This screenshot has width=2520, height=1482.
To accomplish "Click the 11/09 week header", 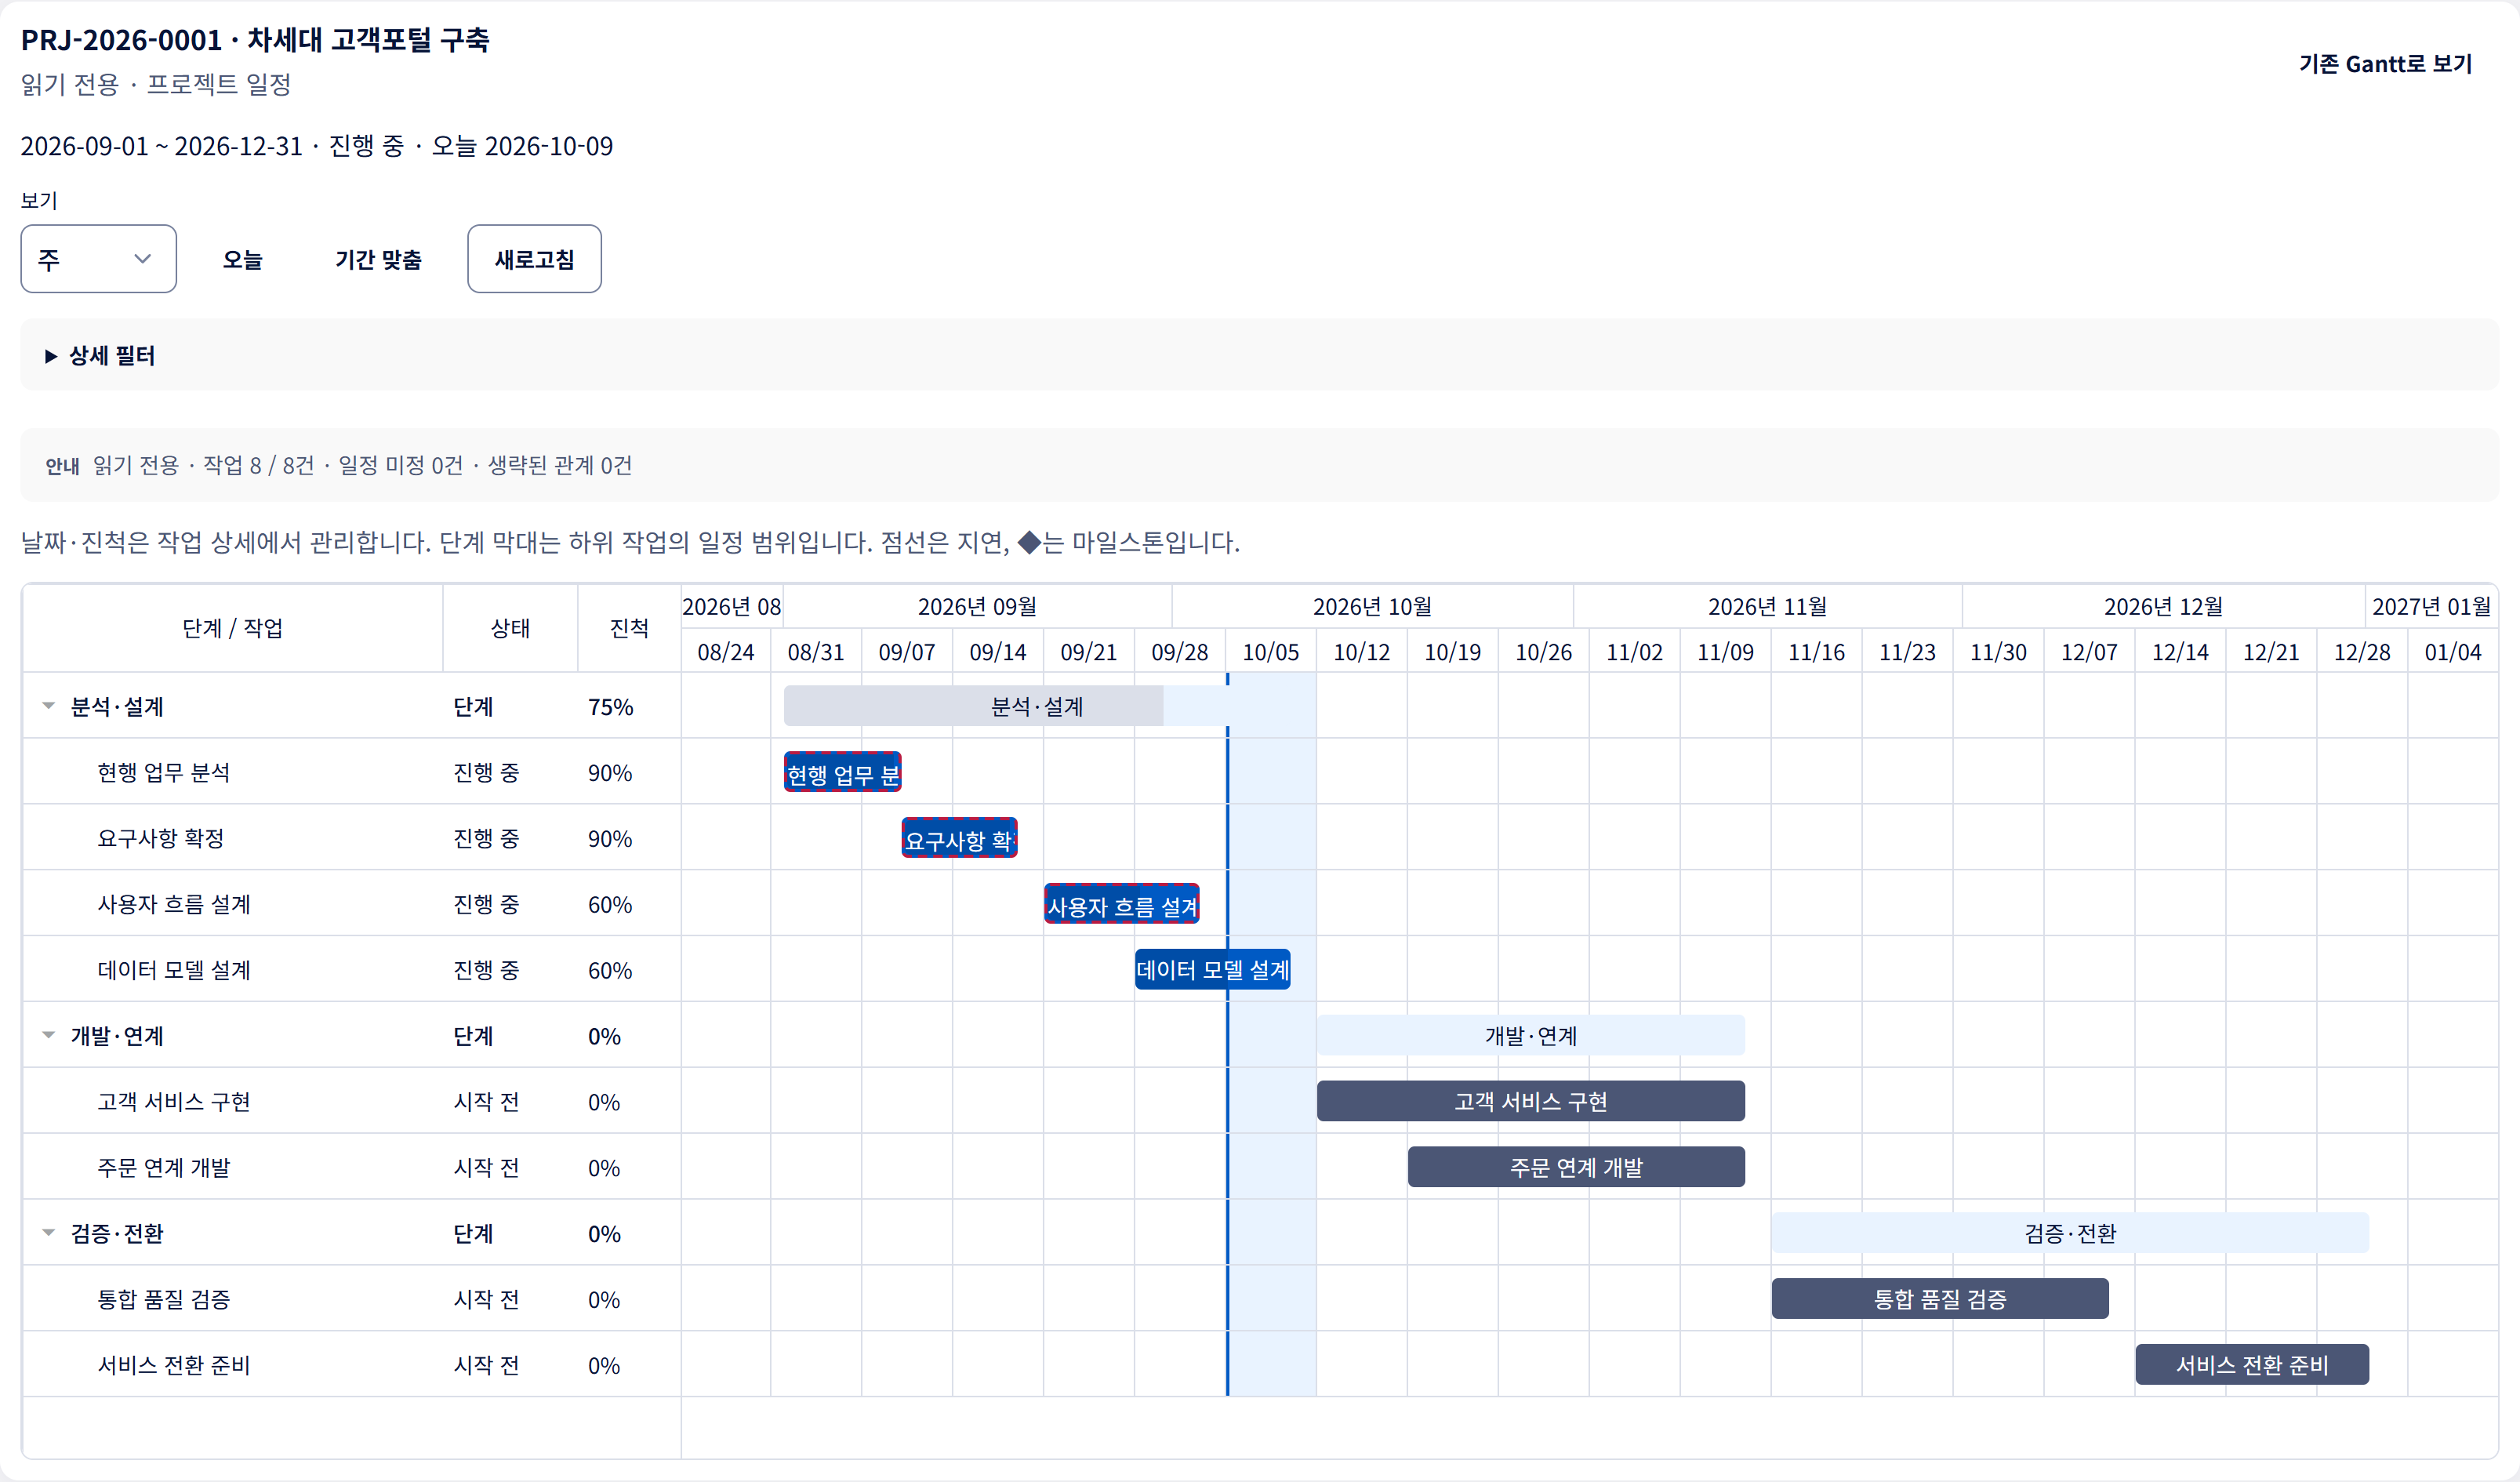I will 1726,652.
